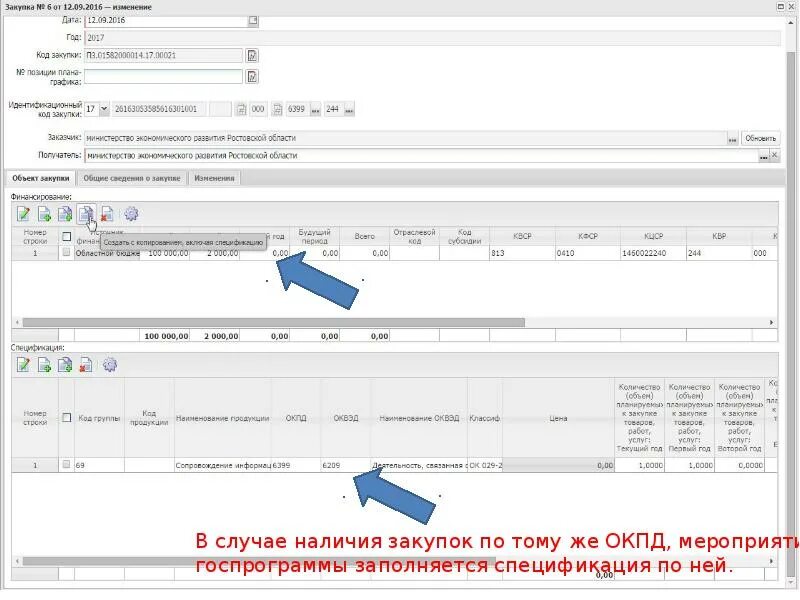Click the КВР value 244 in the table
The width and height of the screenshot is (800, 600).
[x=718, y=253]
